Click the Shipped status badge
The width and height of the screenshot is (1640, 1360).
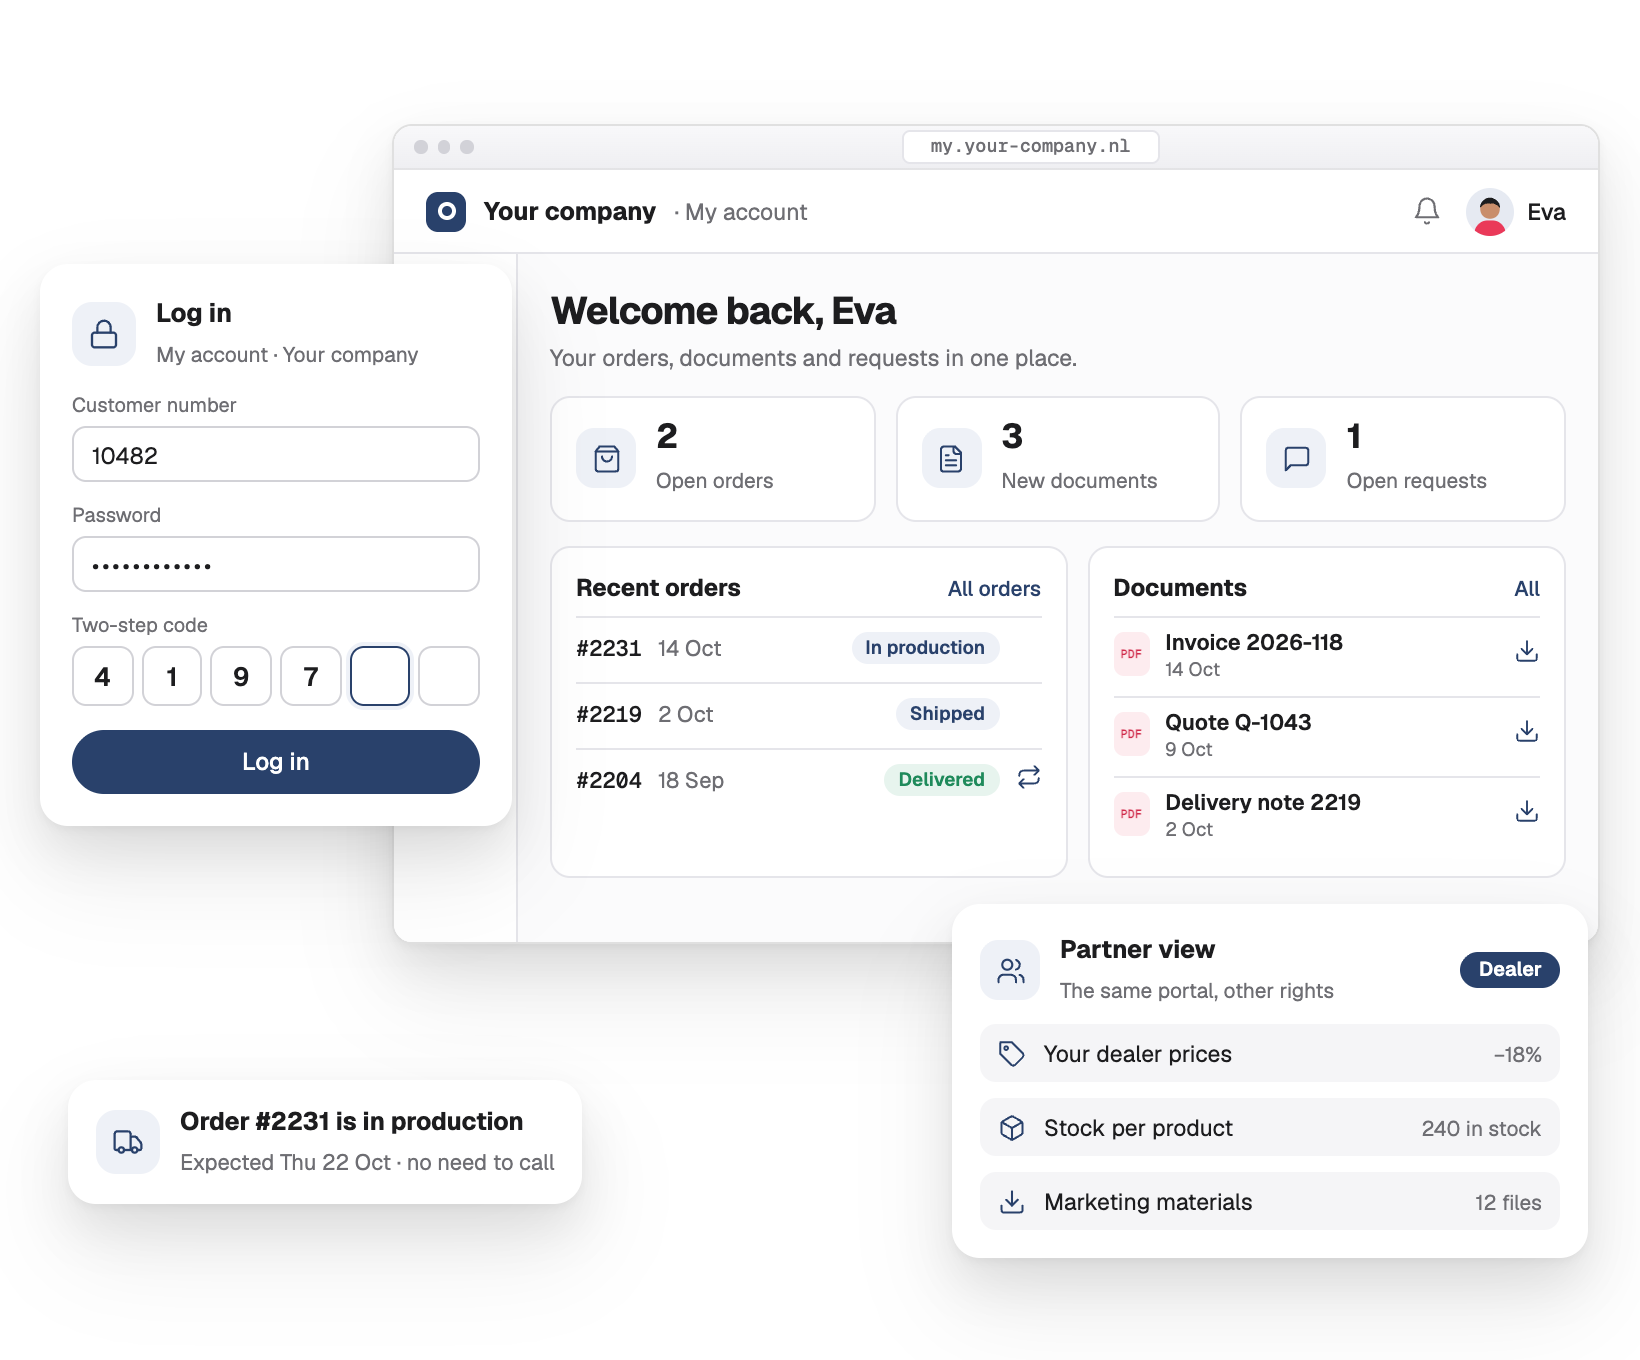pos(947,714)
